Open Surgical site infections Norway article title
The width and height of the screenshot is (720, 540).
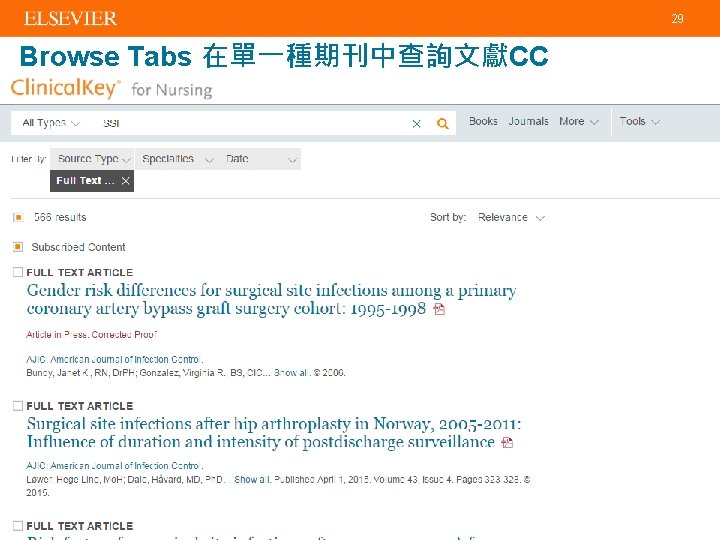click(x=274, y=433)
